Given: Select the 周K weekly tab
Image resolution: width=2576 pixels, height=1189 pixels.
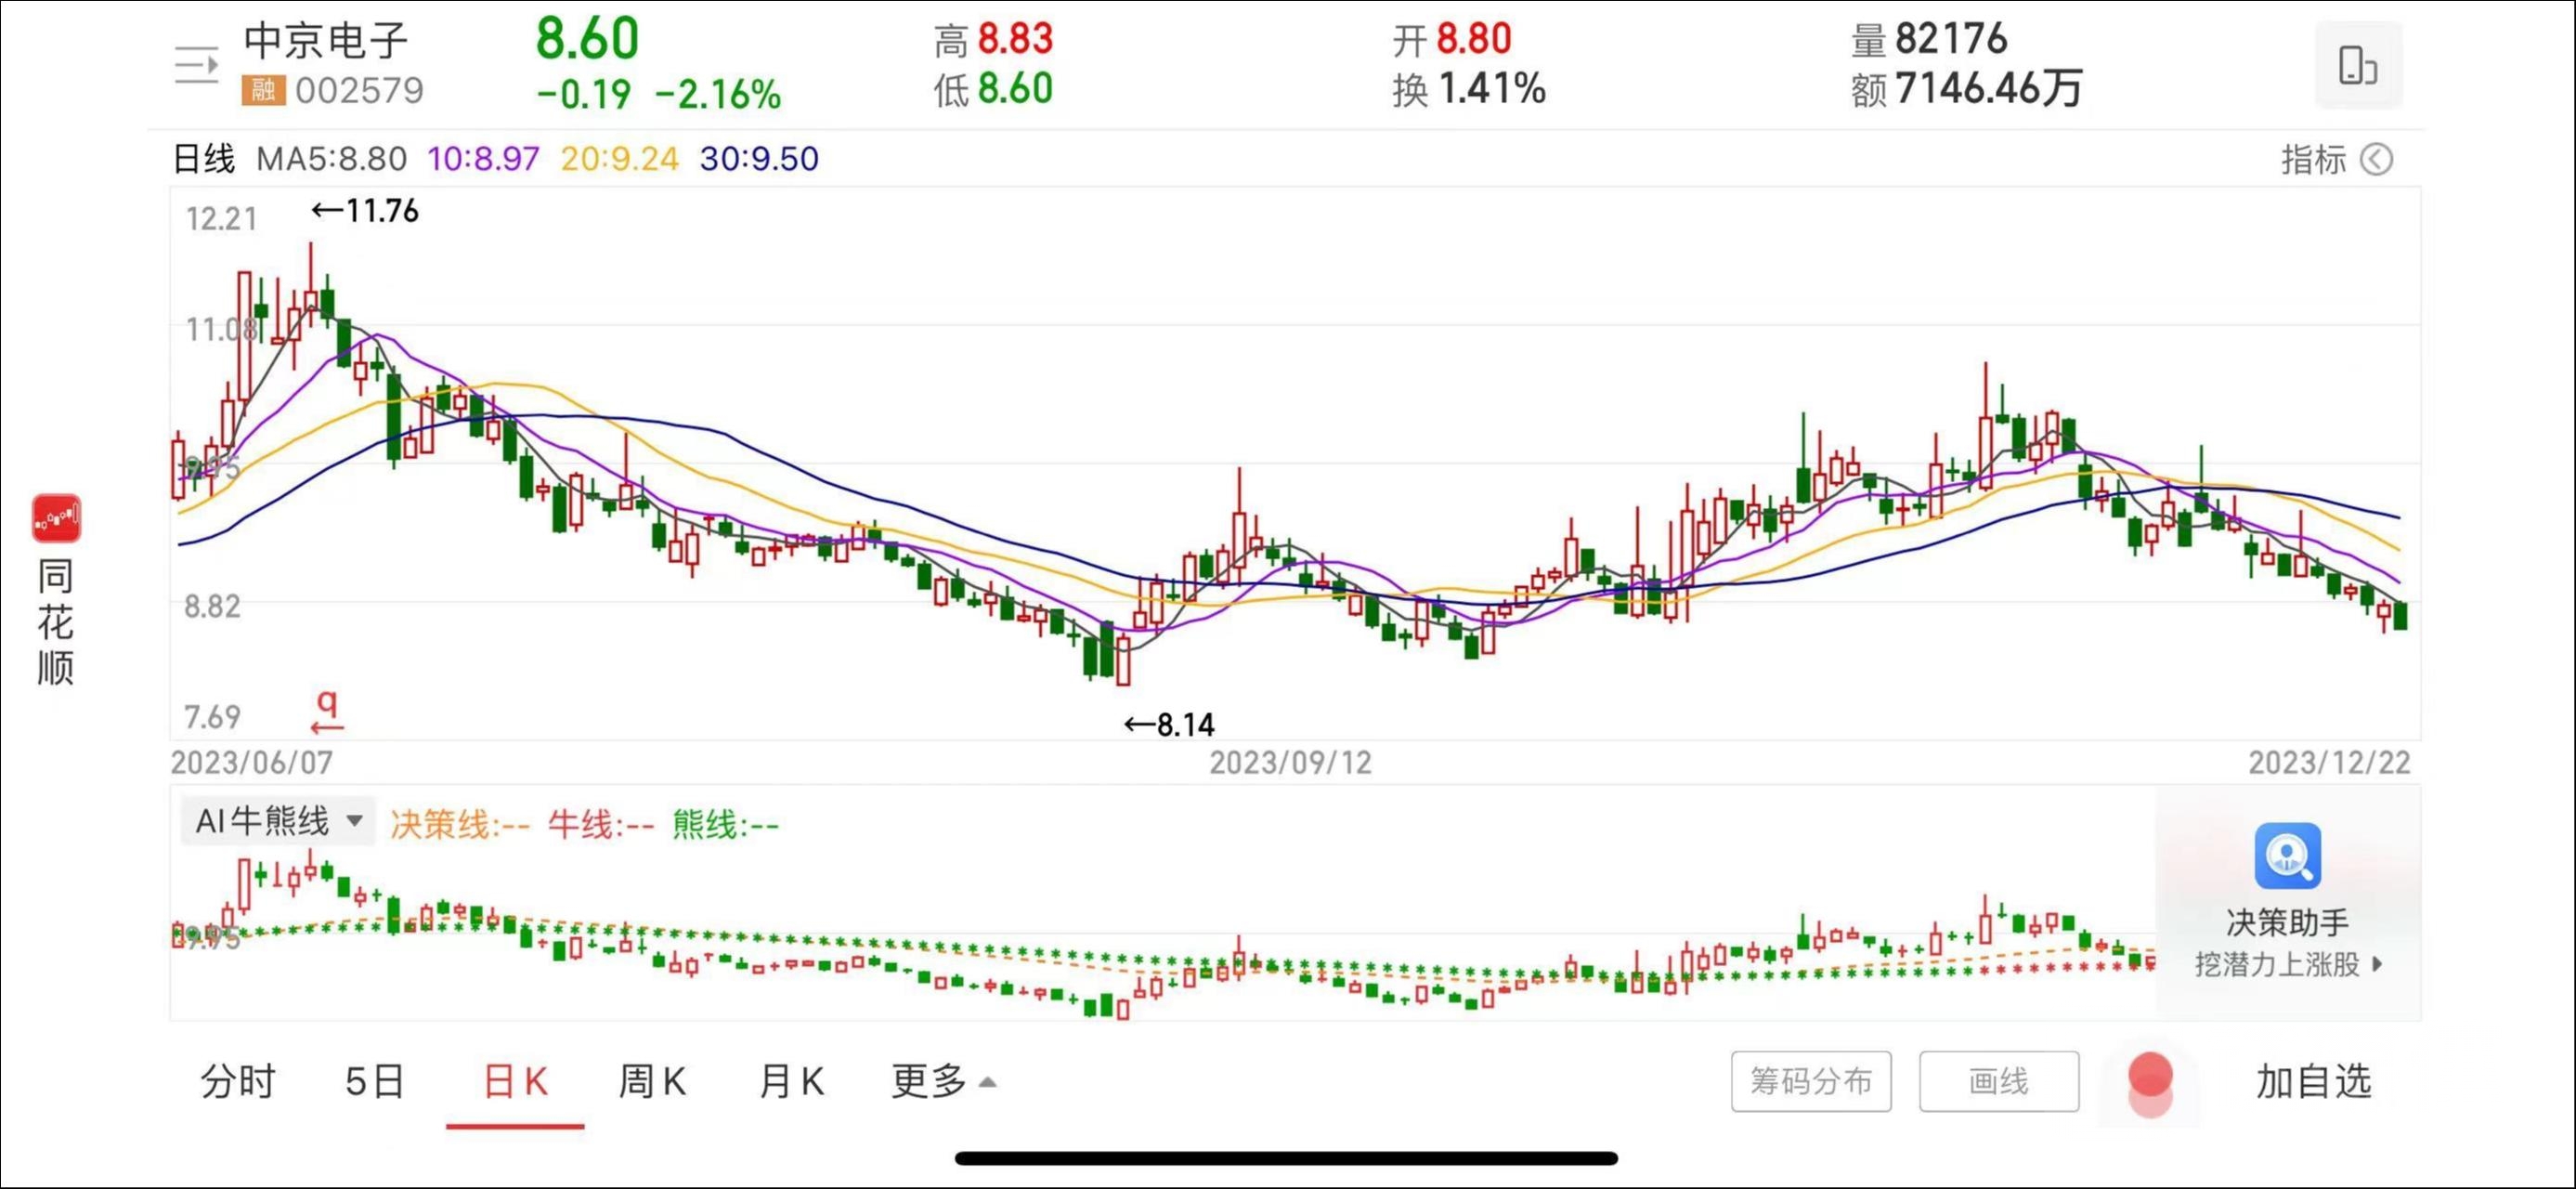Looking at the screenshot, I should (x=652, y=1082).
